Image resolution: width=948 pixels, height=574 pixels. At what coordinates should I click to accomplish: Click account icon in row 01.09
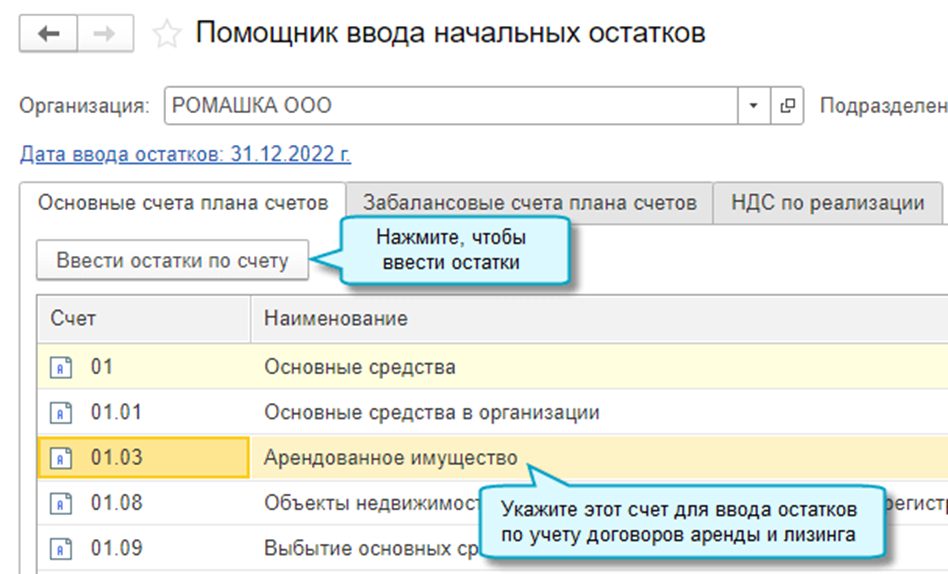tap(61, 549)
